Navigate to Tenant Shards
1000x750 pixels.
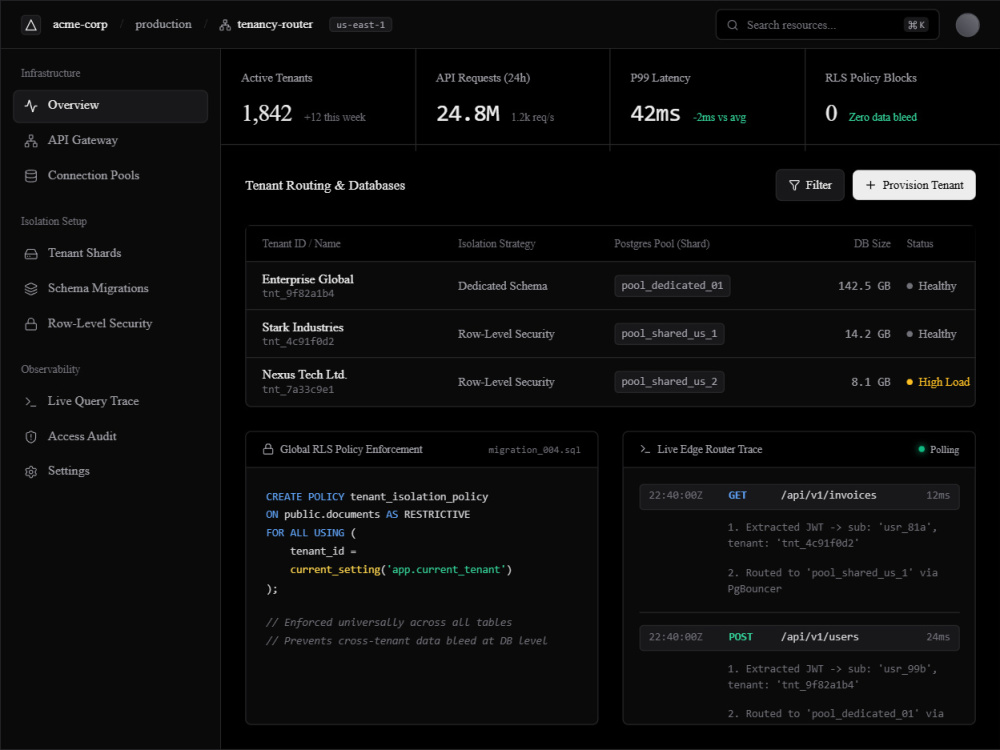click(110, 253)
